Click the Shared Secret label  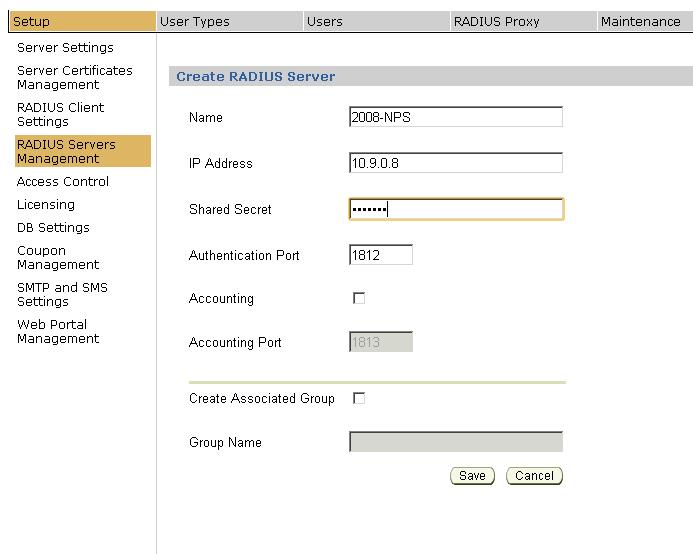230,209
